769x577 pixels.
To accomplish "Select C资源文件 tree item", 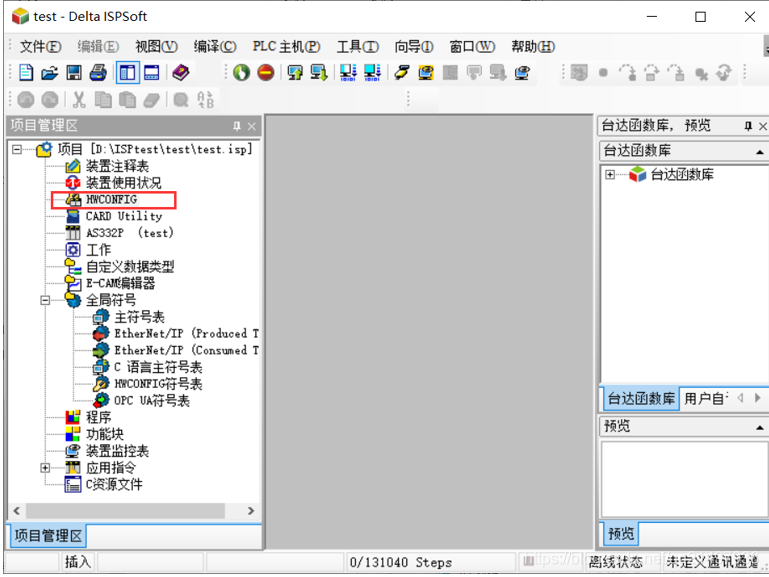I will (114, 484).
